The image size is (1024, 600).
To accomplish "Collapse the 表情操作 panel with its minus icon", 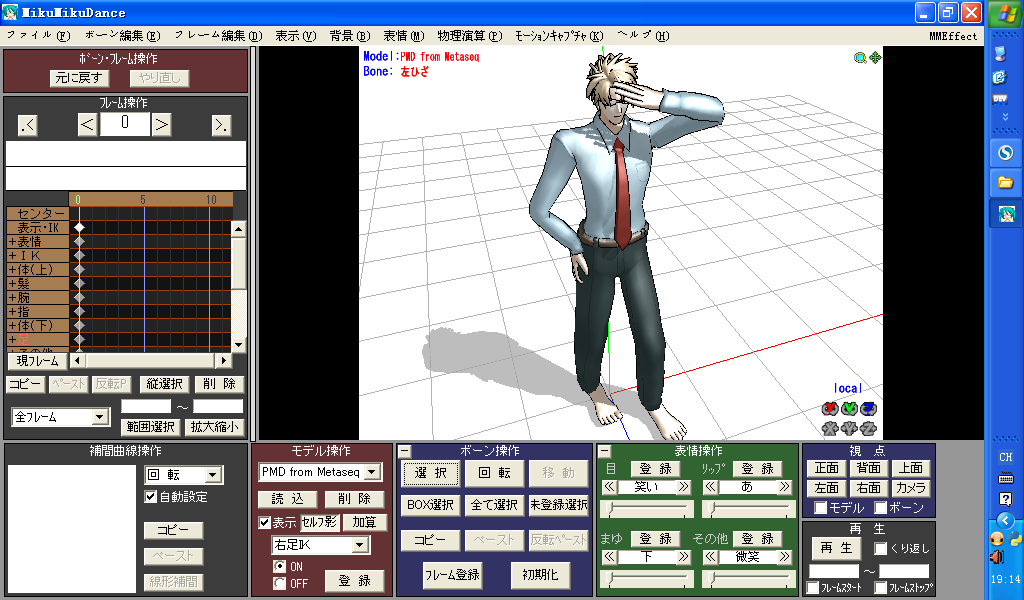I will coord(605,451).
